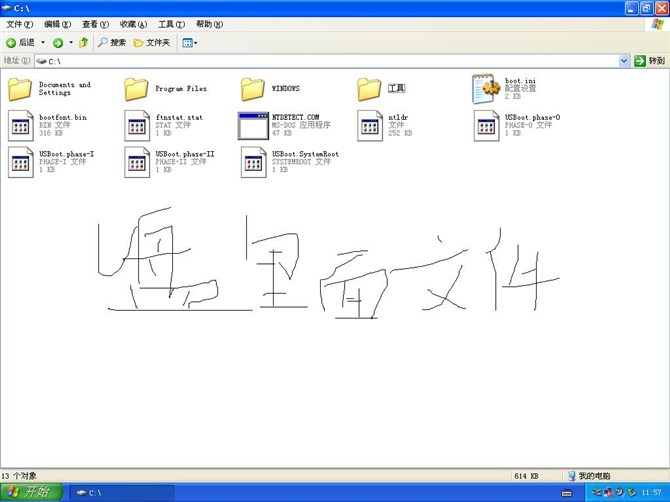Expand the Back button history arrow
The image size is (670, 502).
point(43,43)
